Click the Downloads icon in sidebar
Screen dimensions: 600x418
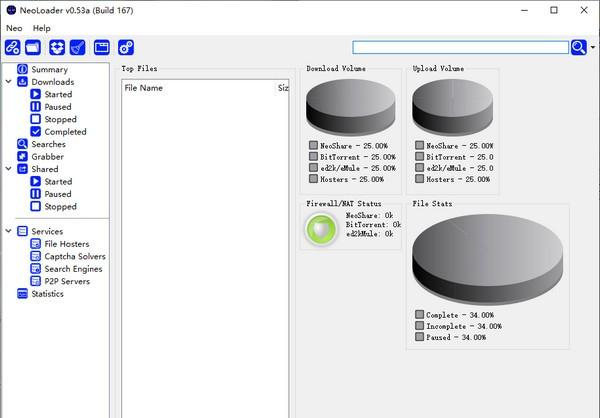[x=23, y=82]
